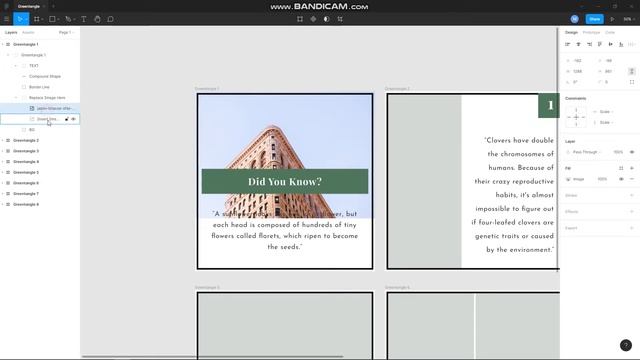Open a new file tab with plus

tap(53, 7)
